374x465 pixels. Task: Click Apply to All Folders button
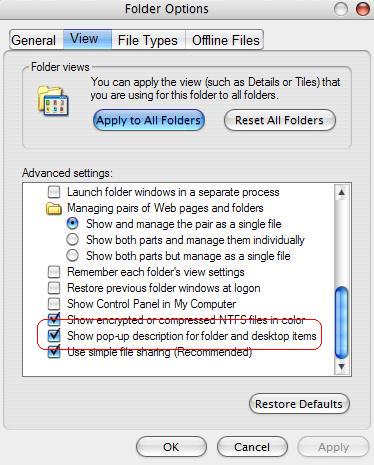149,120
